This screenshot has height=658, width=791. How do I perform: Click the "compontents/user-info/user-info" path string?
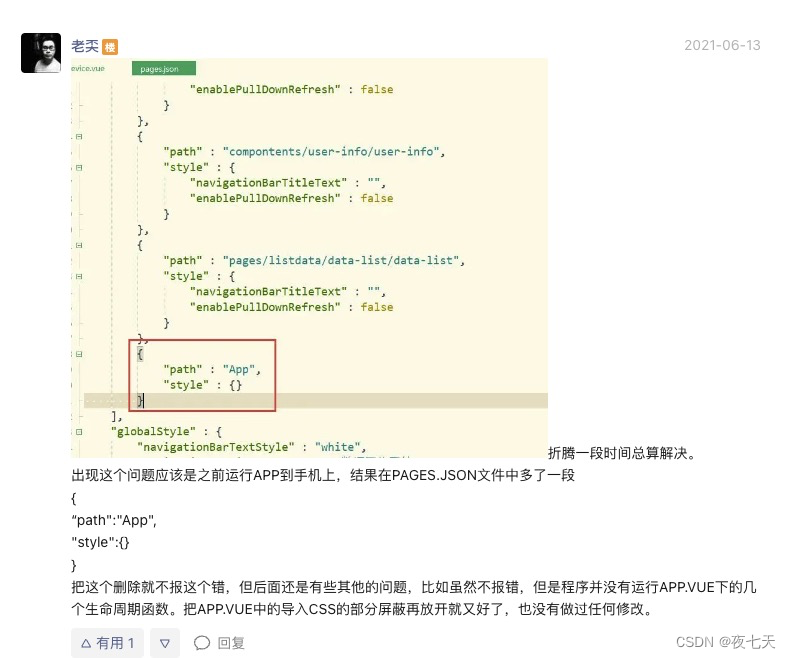click(x=331, y=152)
